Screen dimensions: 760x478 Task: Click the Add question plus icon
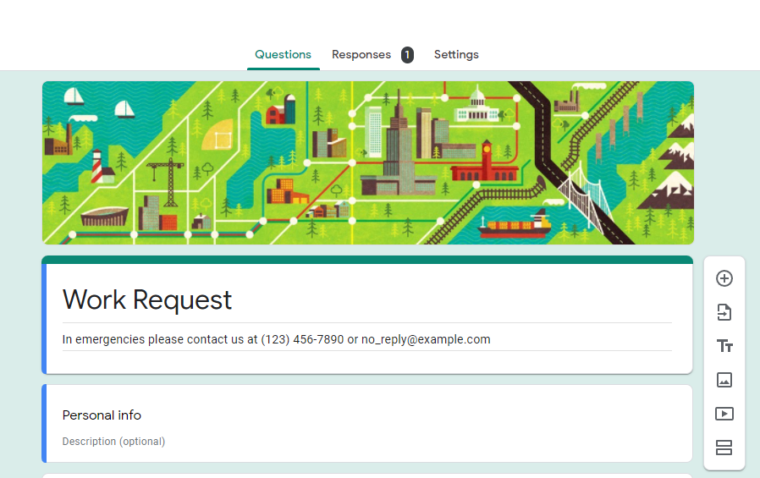[x=725, y=279]
